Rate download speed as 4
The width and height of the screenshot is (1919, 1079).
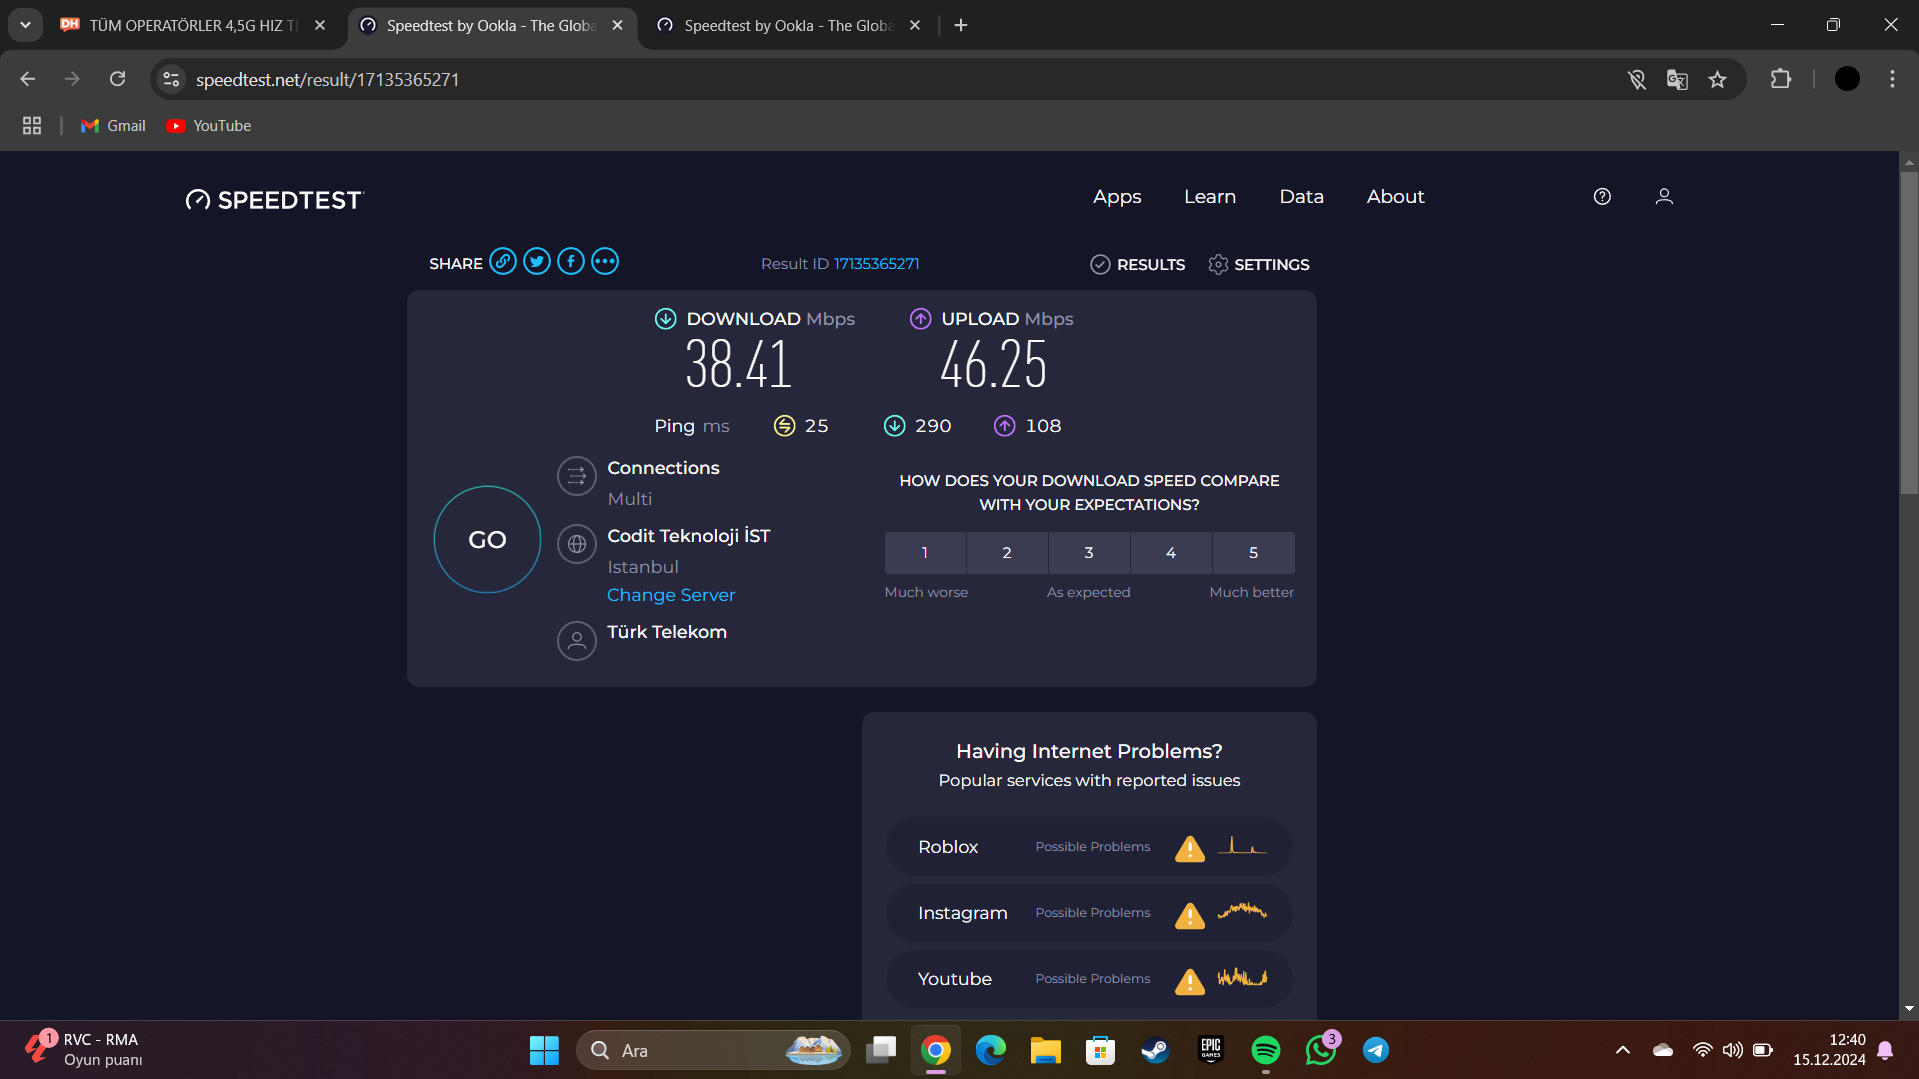coord(1171,553)
